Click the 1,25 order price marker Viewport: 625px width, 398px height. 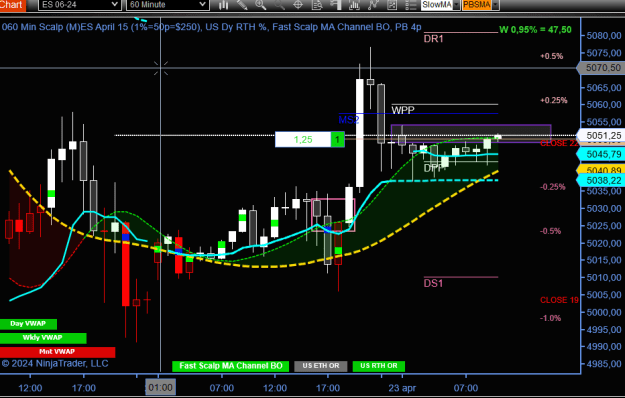tap(303, 139)
